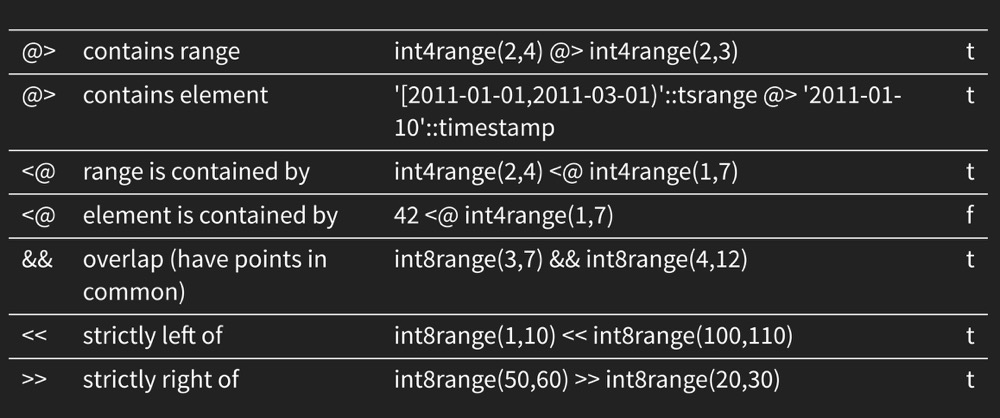
Task: Click the "strictly right of" description
Action: click(160, 379)
